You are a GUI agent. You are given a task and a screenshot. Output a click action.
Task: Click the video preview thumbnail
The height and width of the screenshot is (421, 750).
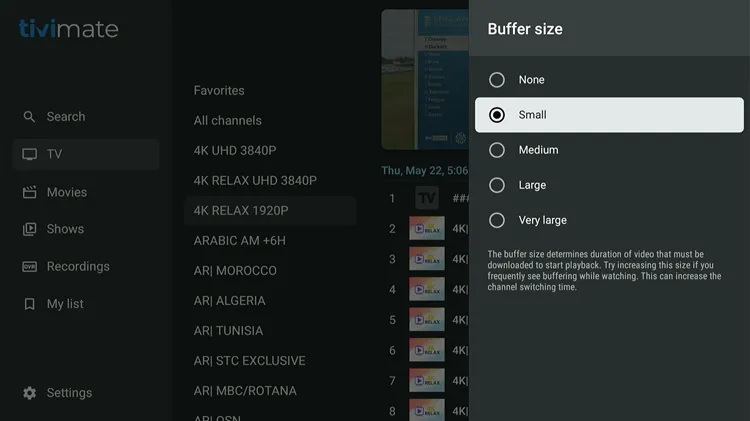425,79
